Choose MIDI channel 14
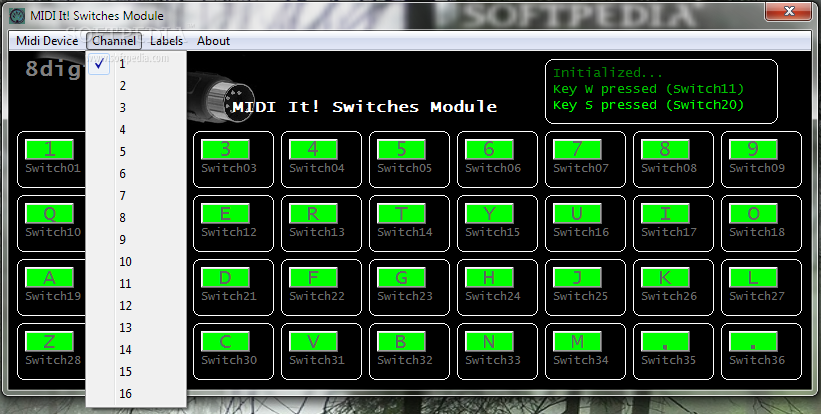Image resolution: width=821 pixels, height=414 pixels. point(136,350)
